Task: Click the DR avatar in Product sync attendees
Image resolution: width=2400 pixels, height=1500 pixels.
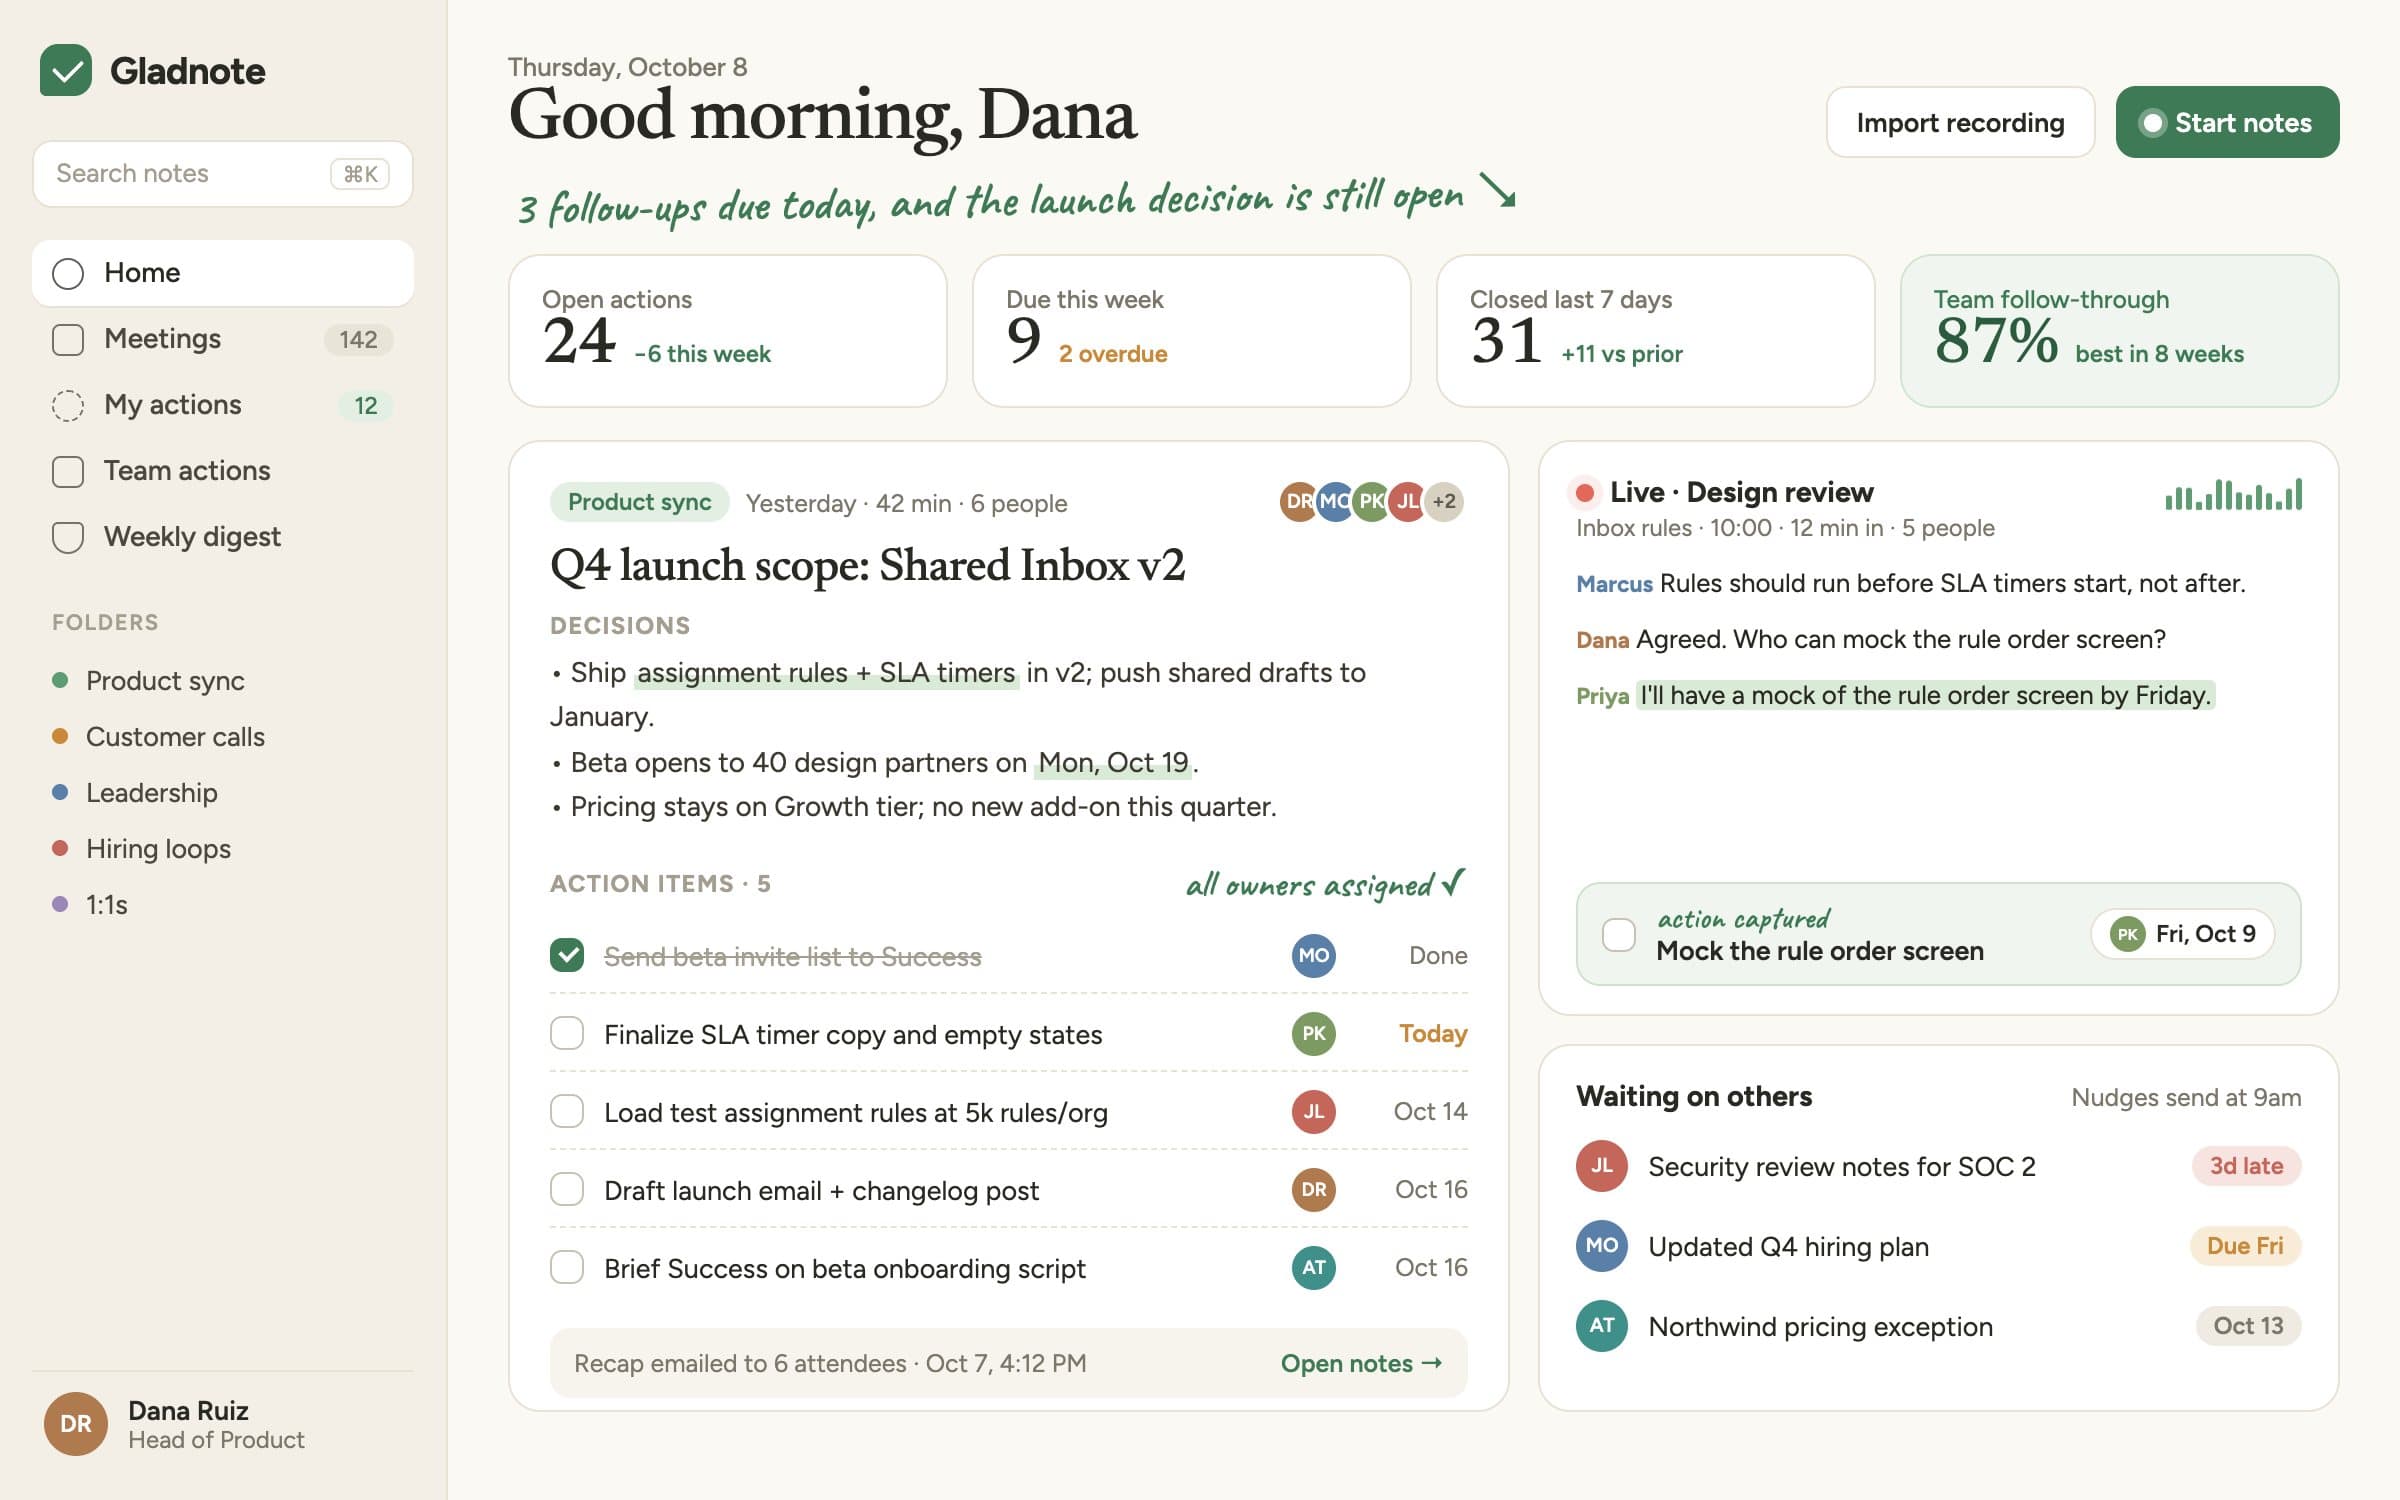Action: (x=1297, y=501)
